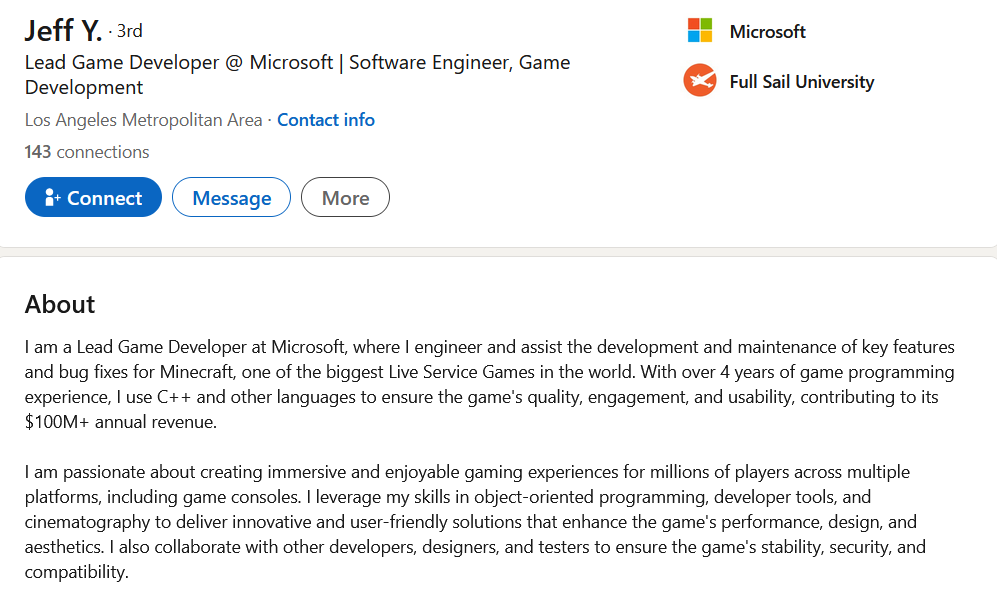
Task: Click the add-person icon on Connect
Action: [x=53, y=198]
